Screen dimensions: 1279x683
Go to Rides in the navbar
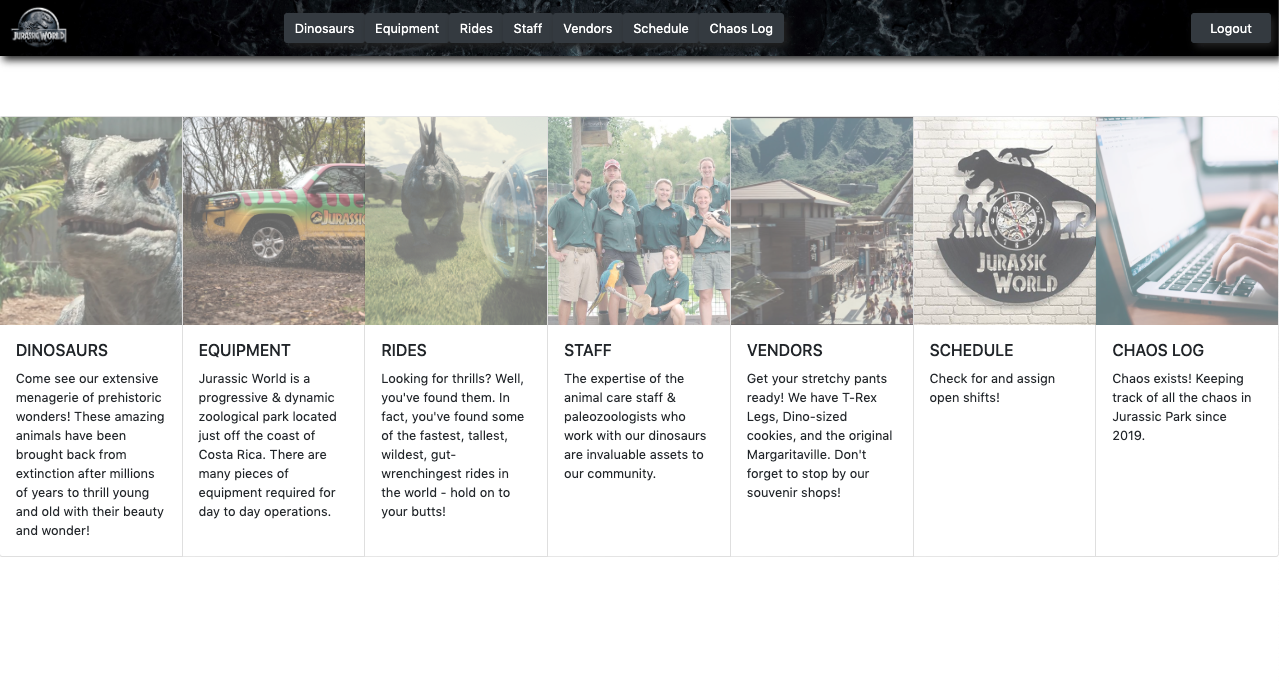(476, 28)
